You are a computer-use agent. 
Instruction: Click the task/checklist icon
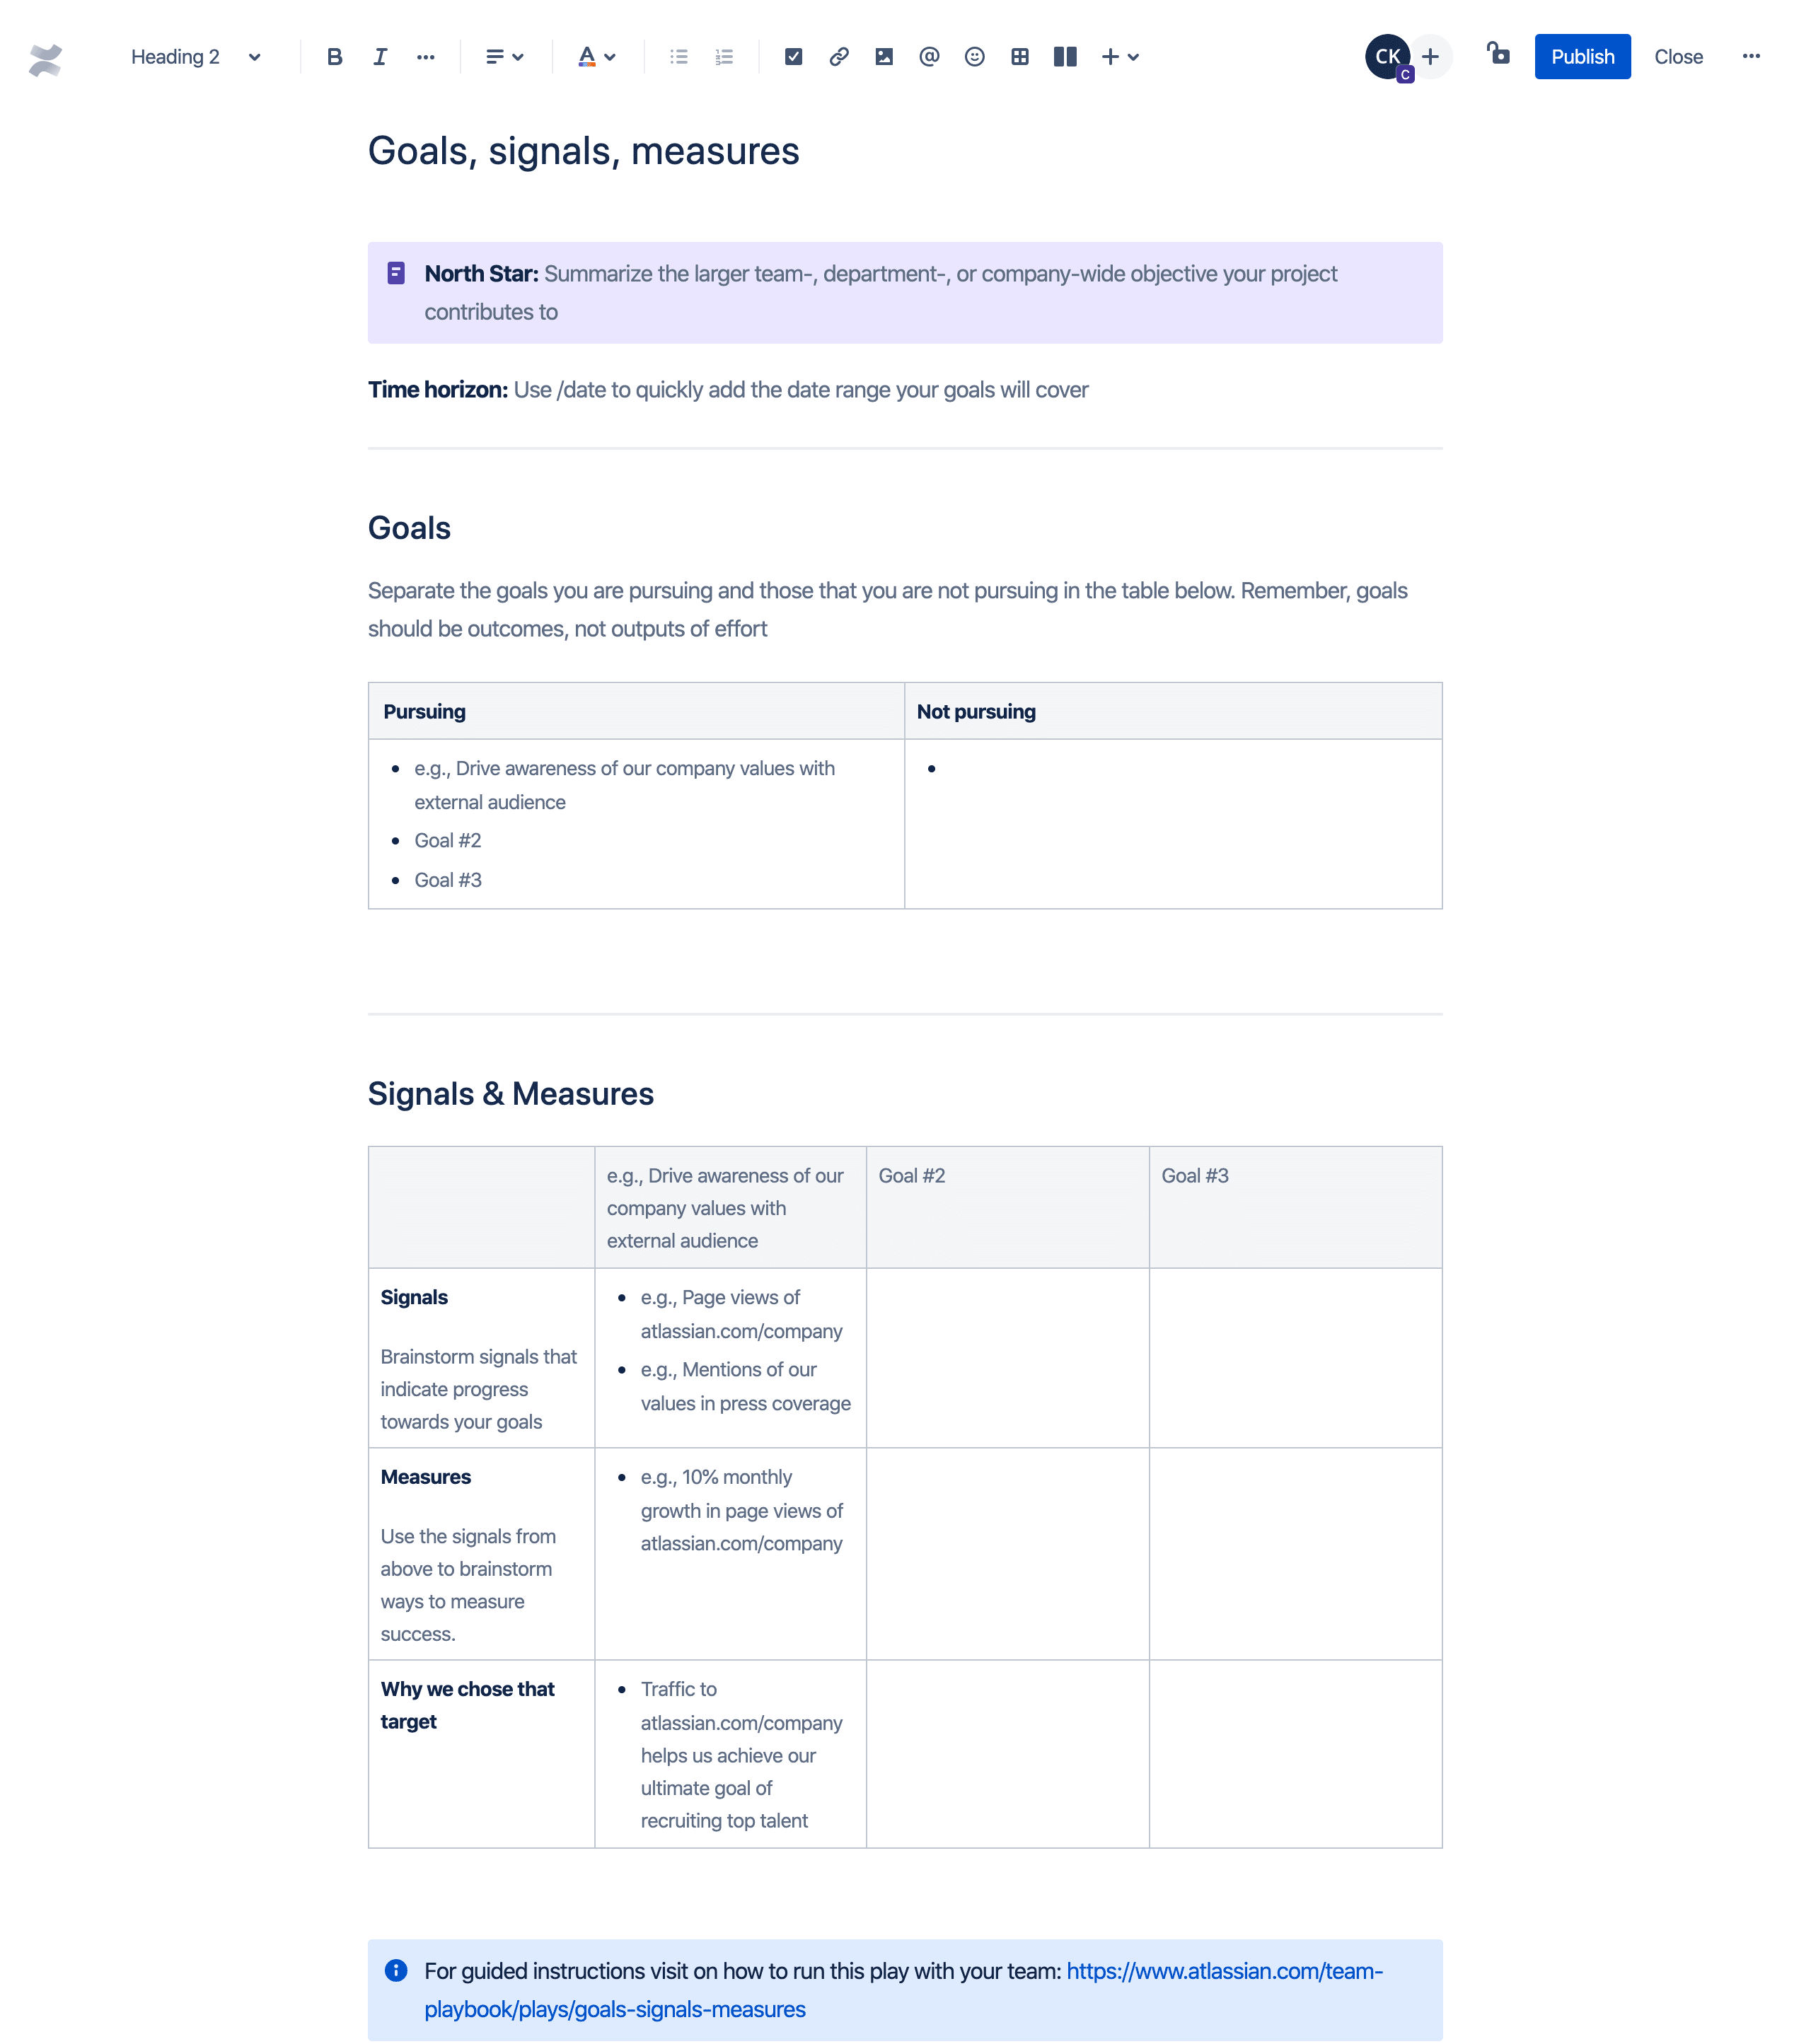792,56
